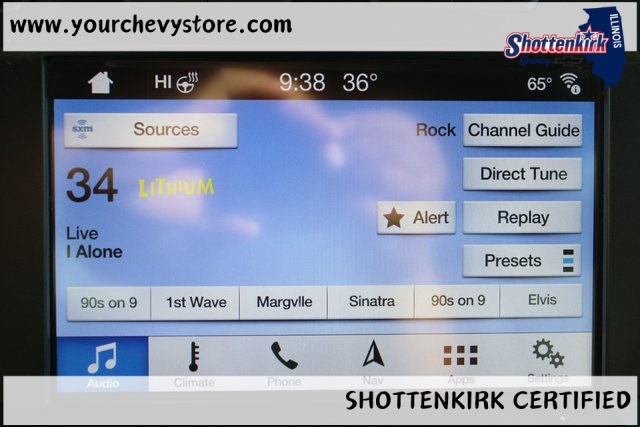This screenshot has height=427, width=640.
Task: Select the 1st Wave preset
Action: point(195,302)
